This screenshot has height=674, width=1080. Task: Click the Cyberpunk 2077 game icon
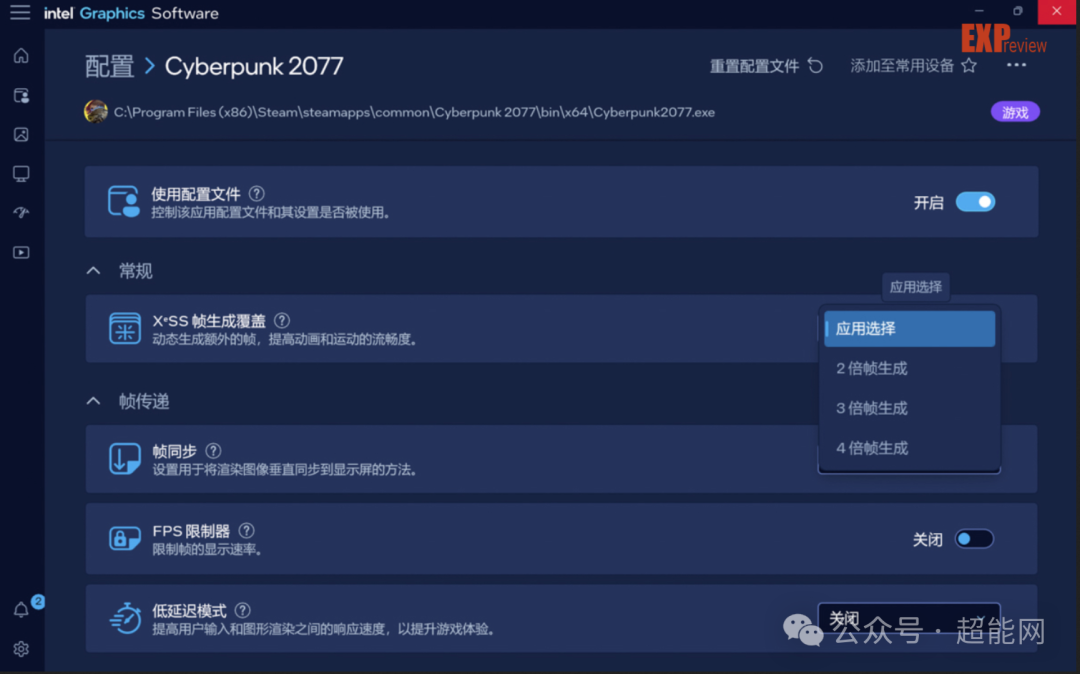pos(96,112)
